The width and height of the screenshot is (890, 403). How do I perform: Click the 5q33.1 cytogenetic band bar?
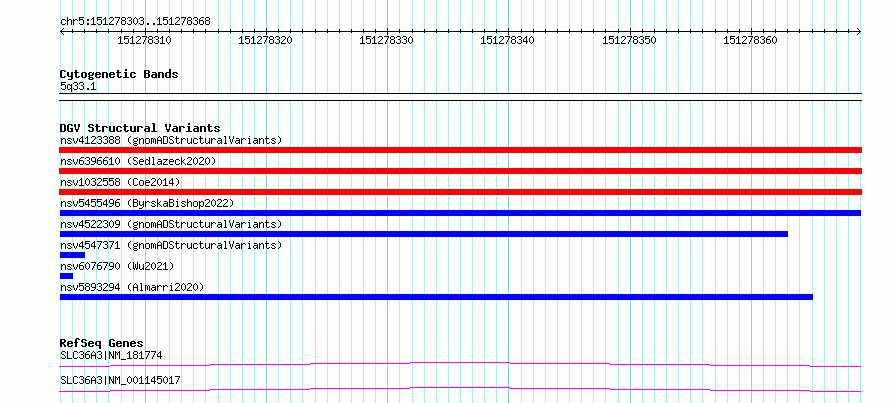[460, 96]
